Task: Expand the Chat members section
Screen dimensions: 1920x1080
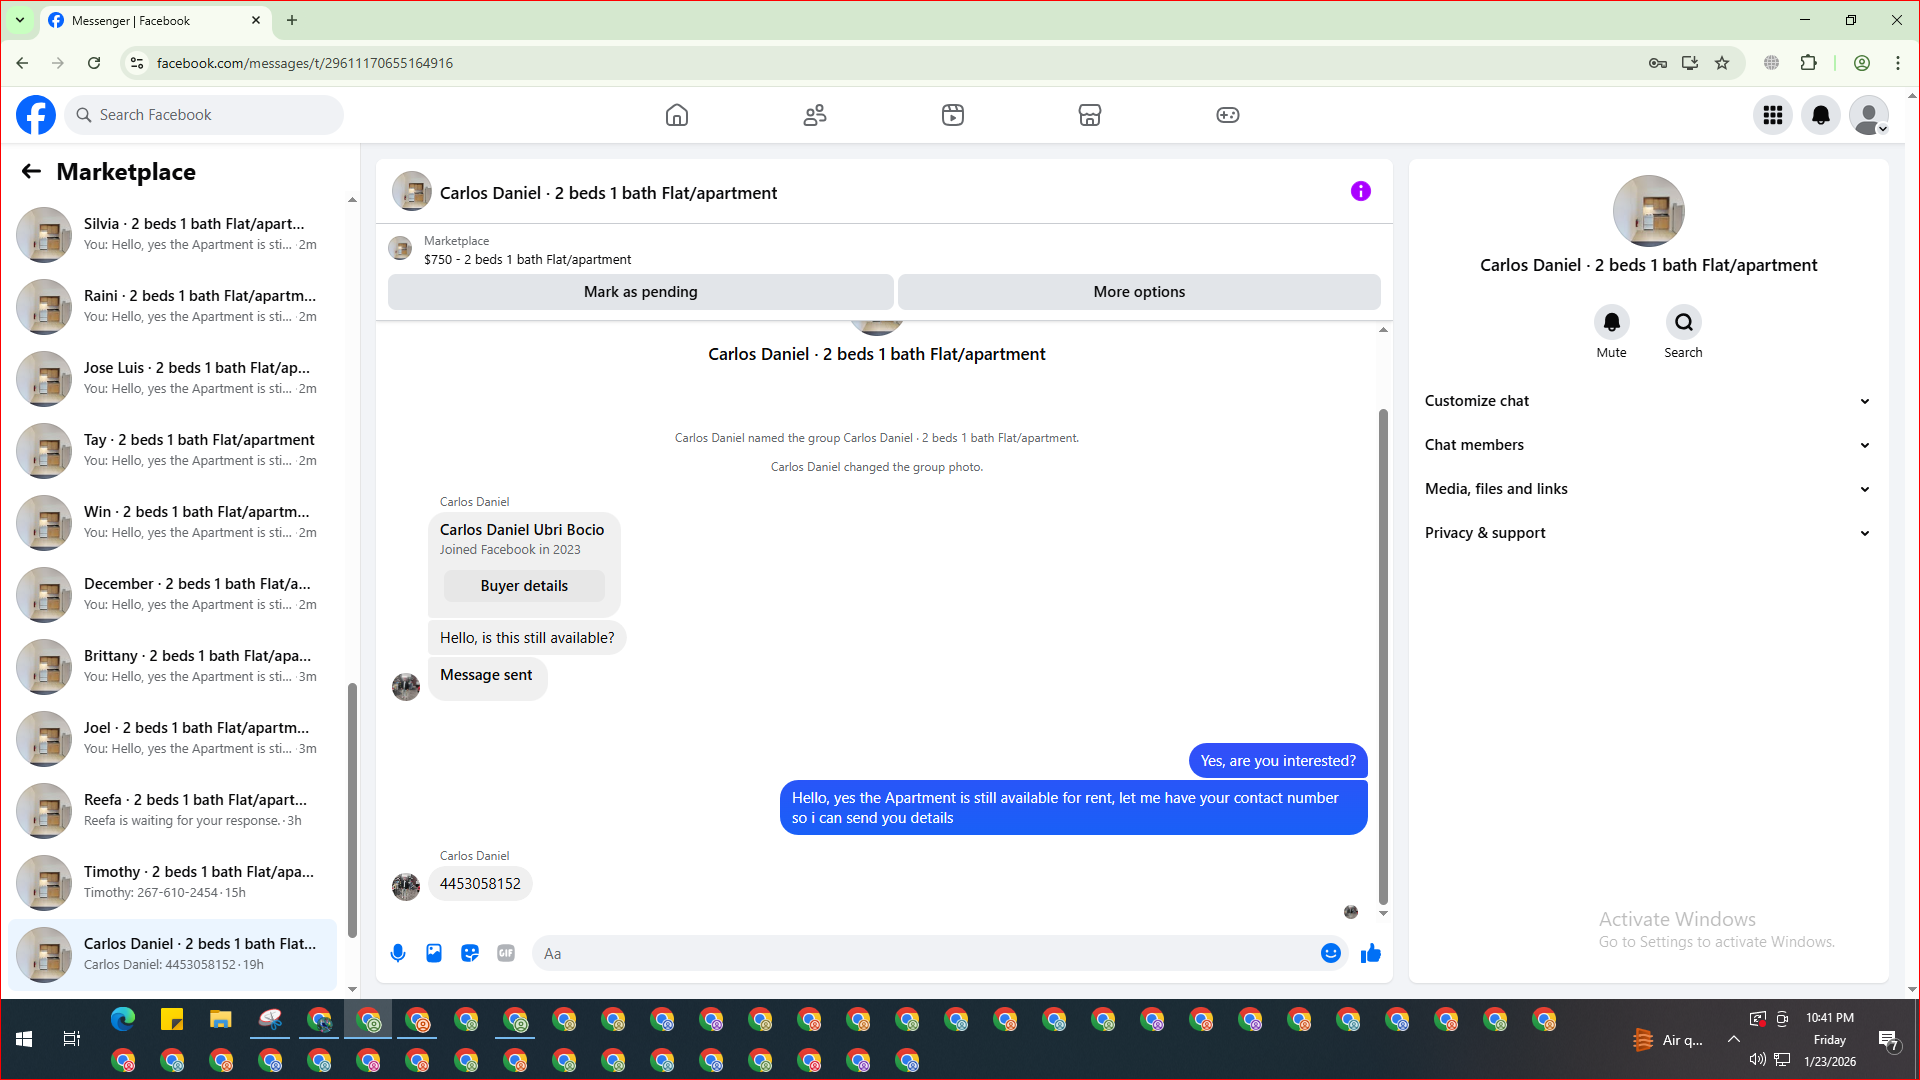Action: [x=1647, y=445]
